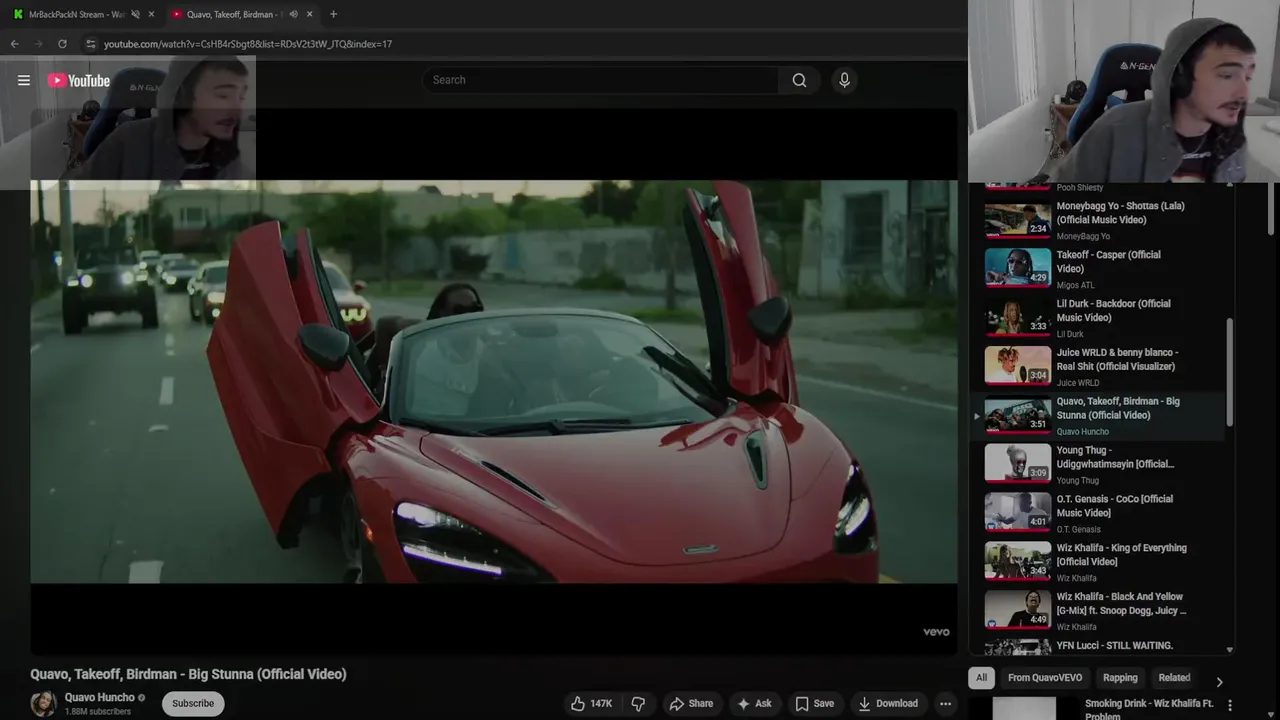Reload the current page
Screen dimensions: 1280x720
point(62,44)
